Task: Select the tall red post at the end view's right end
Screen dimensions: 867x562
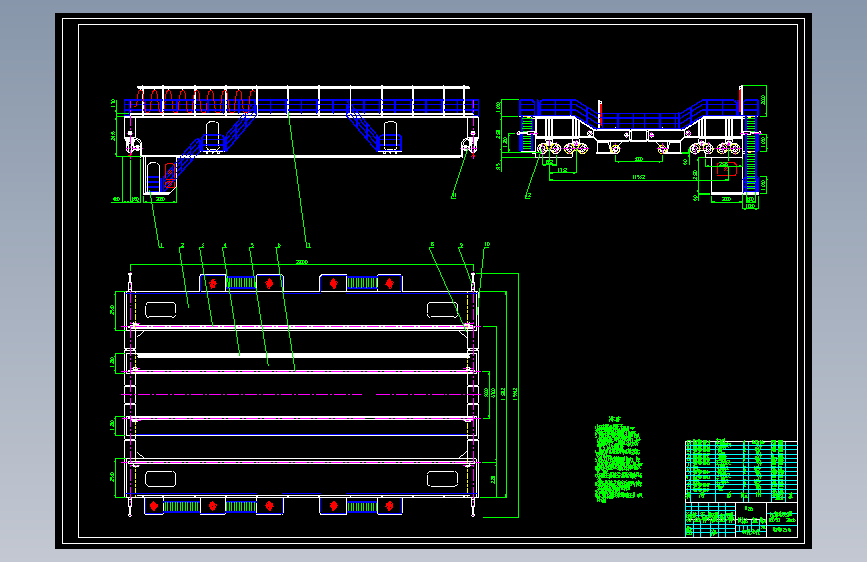Action: coord(740,100)
